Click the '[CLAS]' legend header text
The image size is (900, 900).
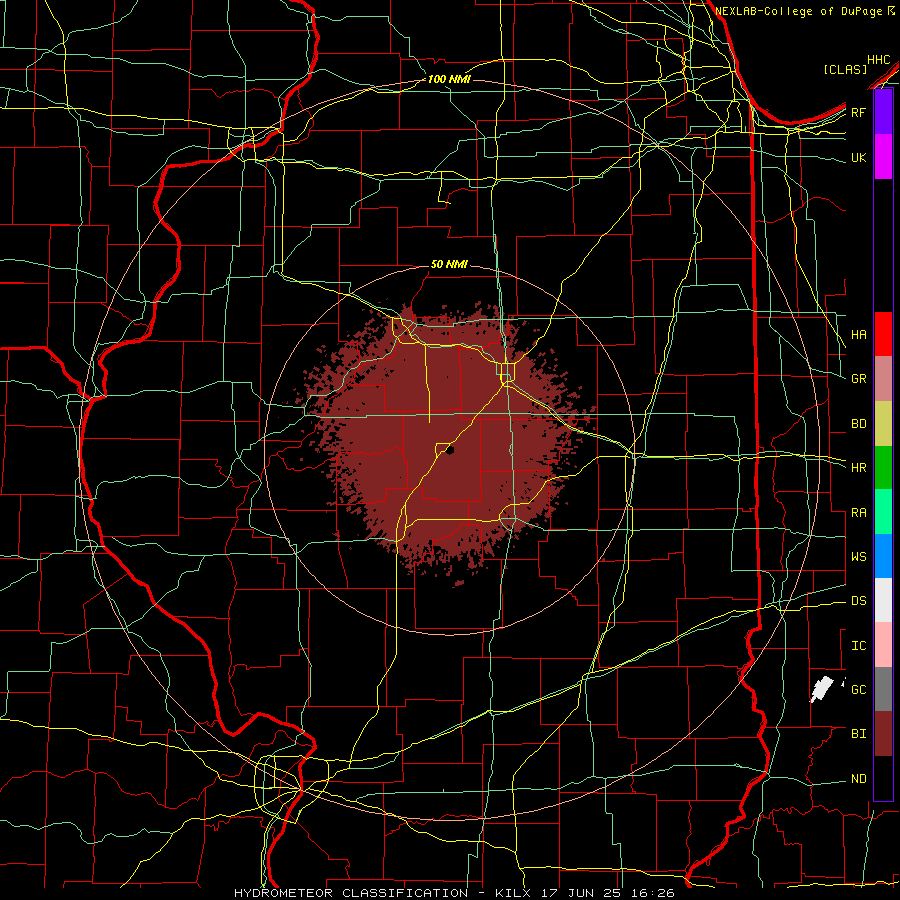(x=845, y=69)
